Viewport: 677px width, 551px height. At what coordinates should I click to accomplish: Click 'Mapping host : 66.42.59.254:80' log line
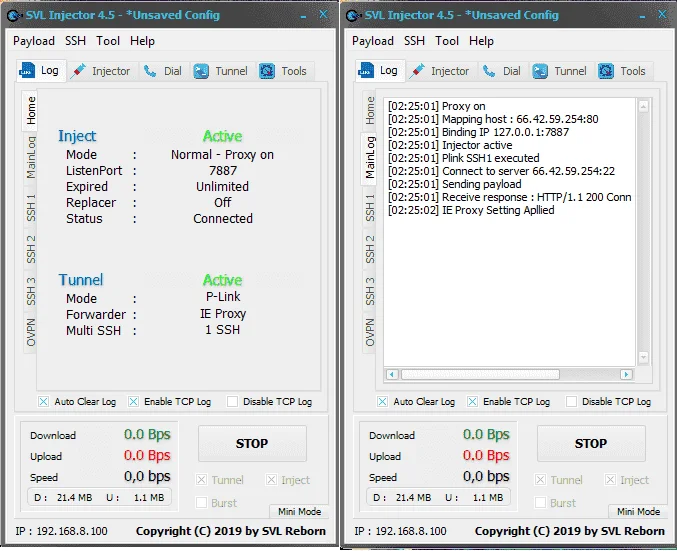point(493,119)
